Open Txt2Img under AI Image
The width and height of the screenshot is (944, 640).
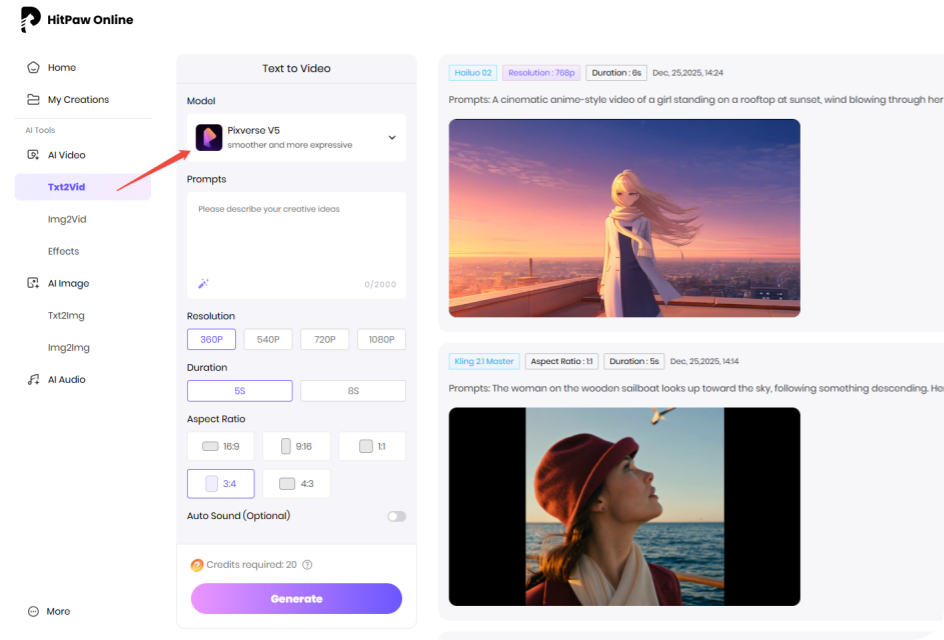67,316
